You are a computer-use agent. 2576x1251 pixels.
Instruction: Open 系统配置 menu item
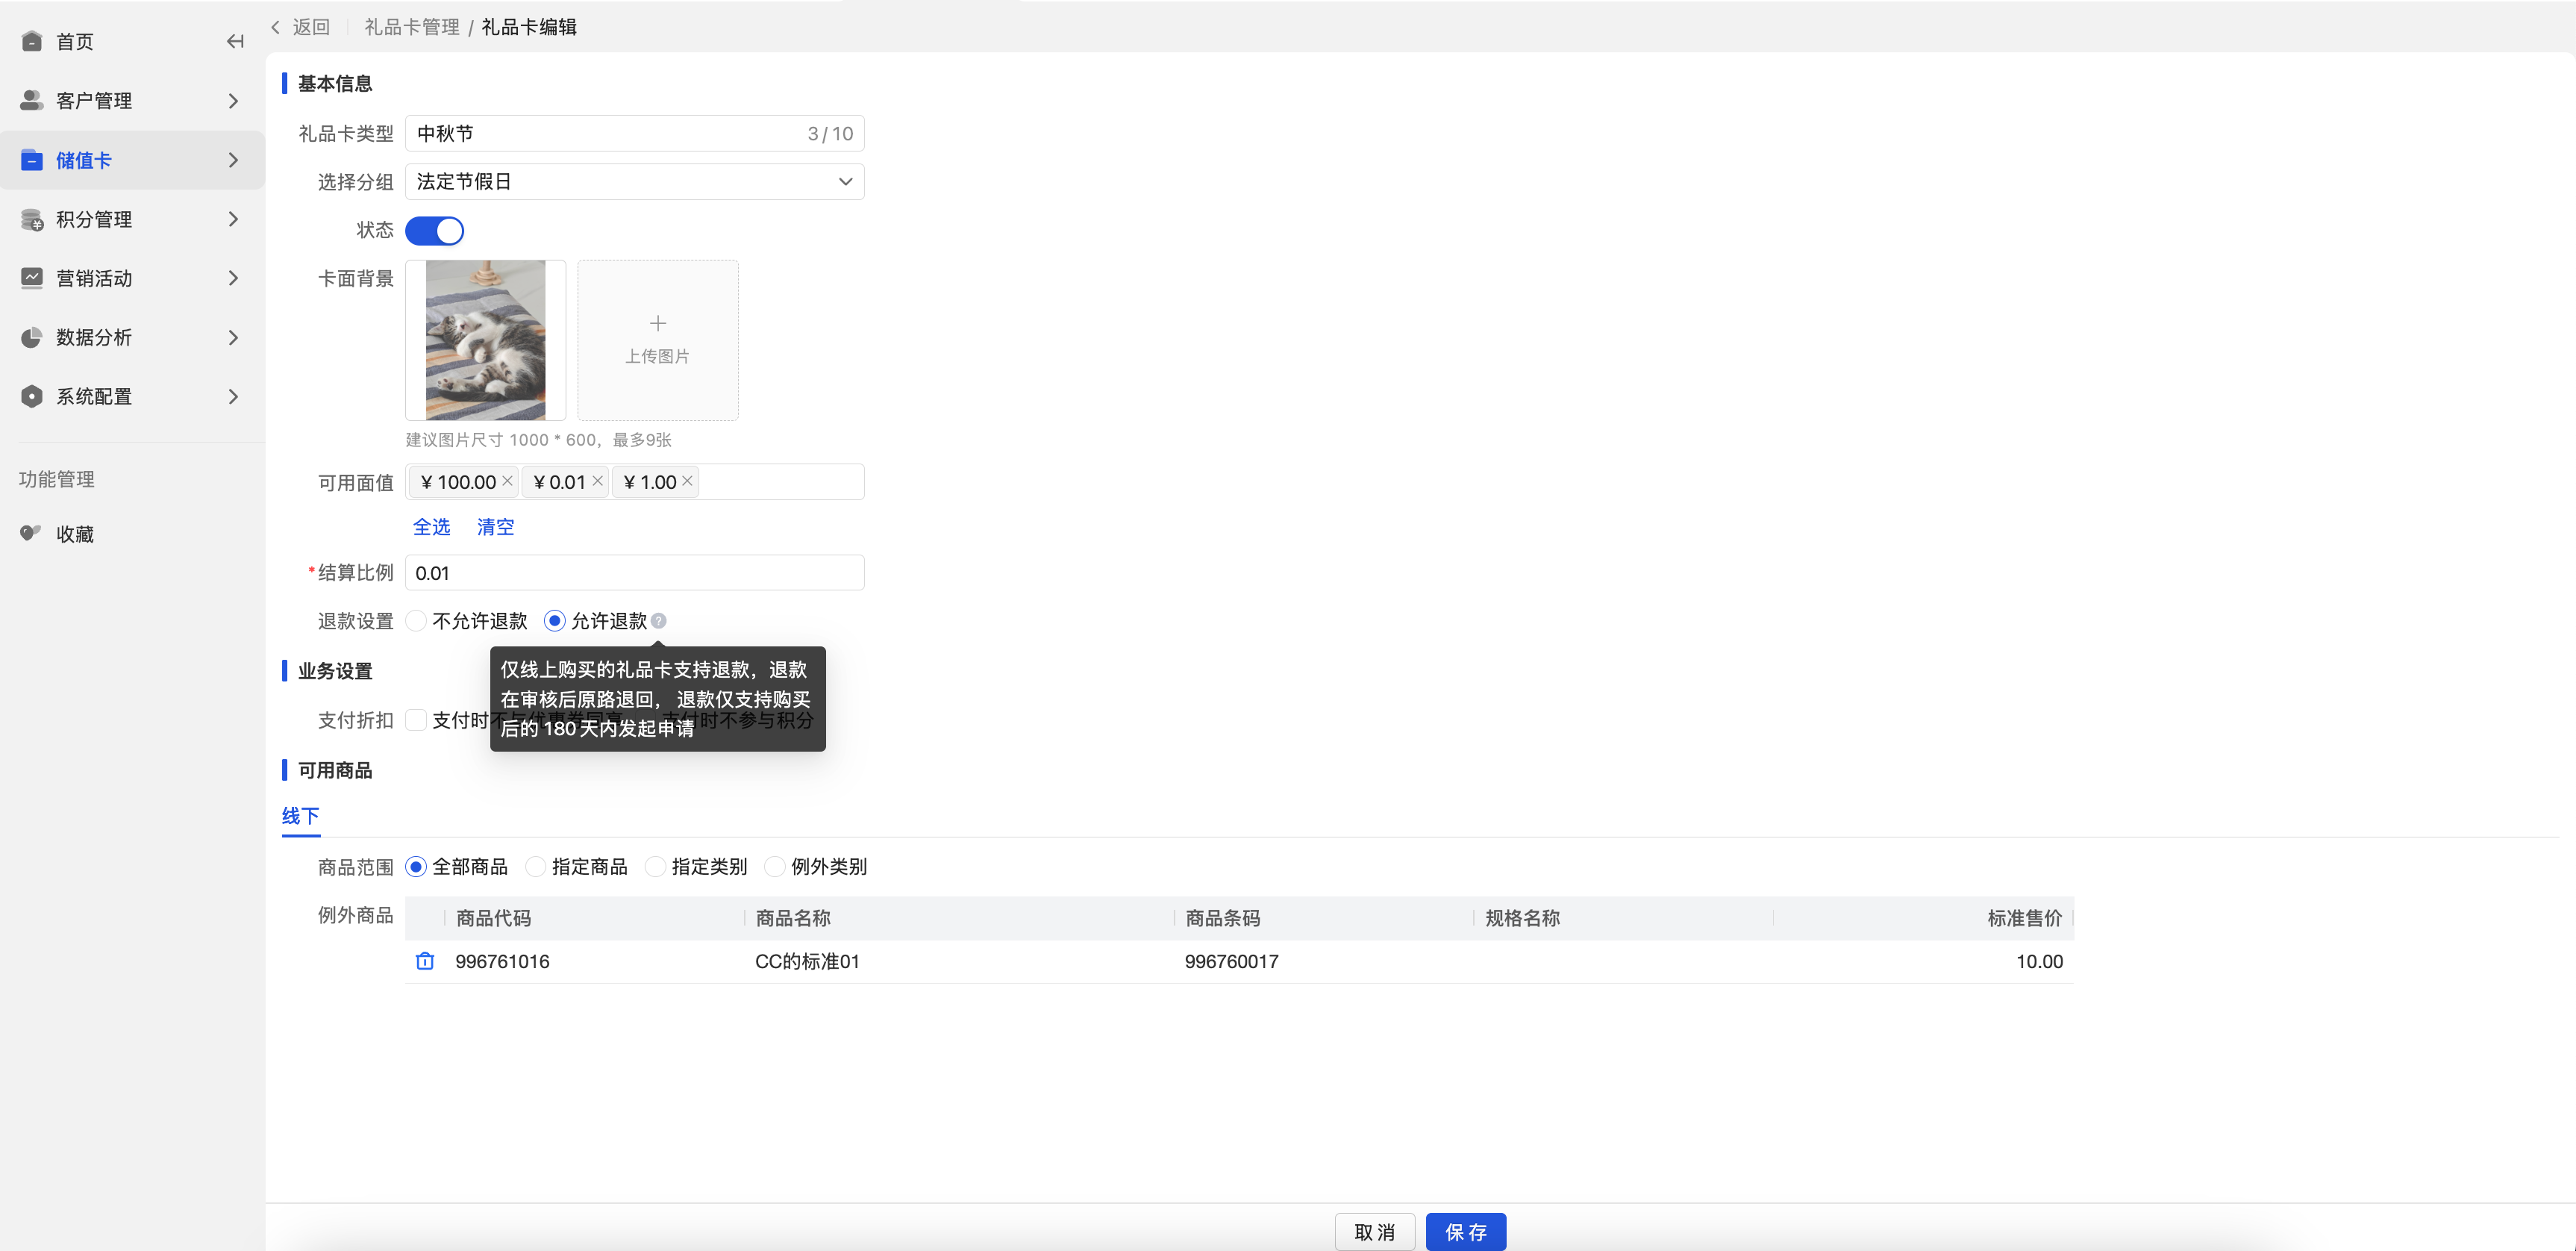coord(94,396)
